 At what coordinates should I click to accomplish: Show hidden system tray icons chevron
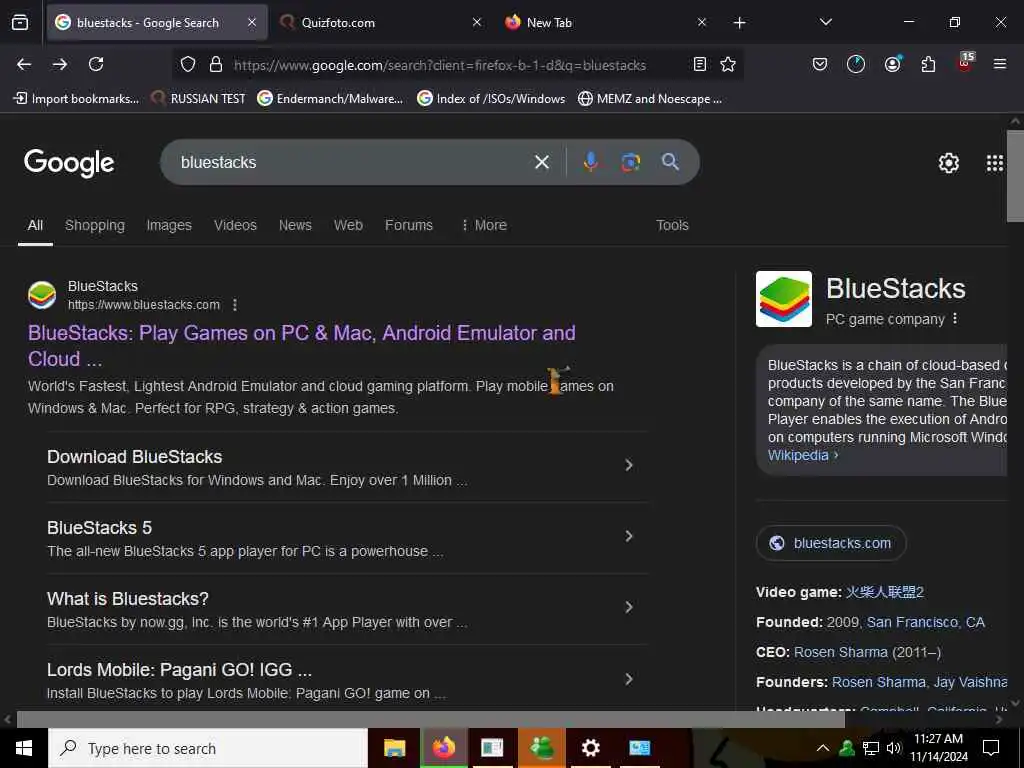click(823, 748)
